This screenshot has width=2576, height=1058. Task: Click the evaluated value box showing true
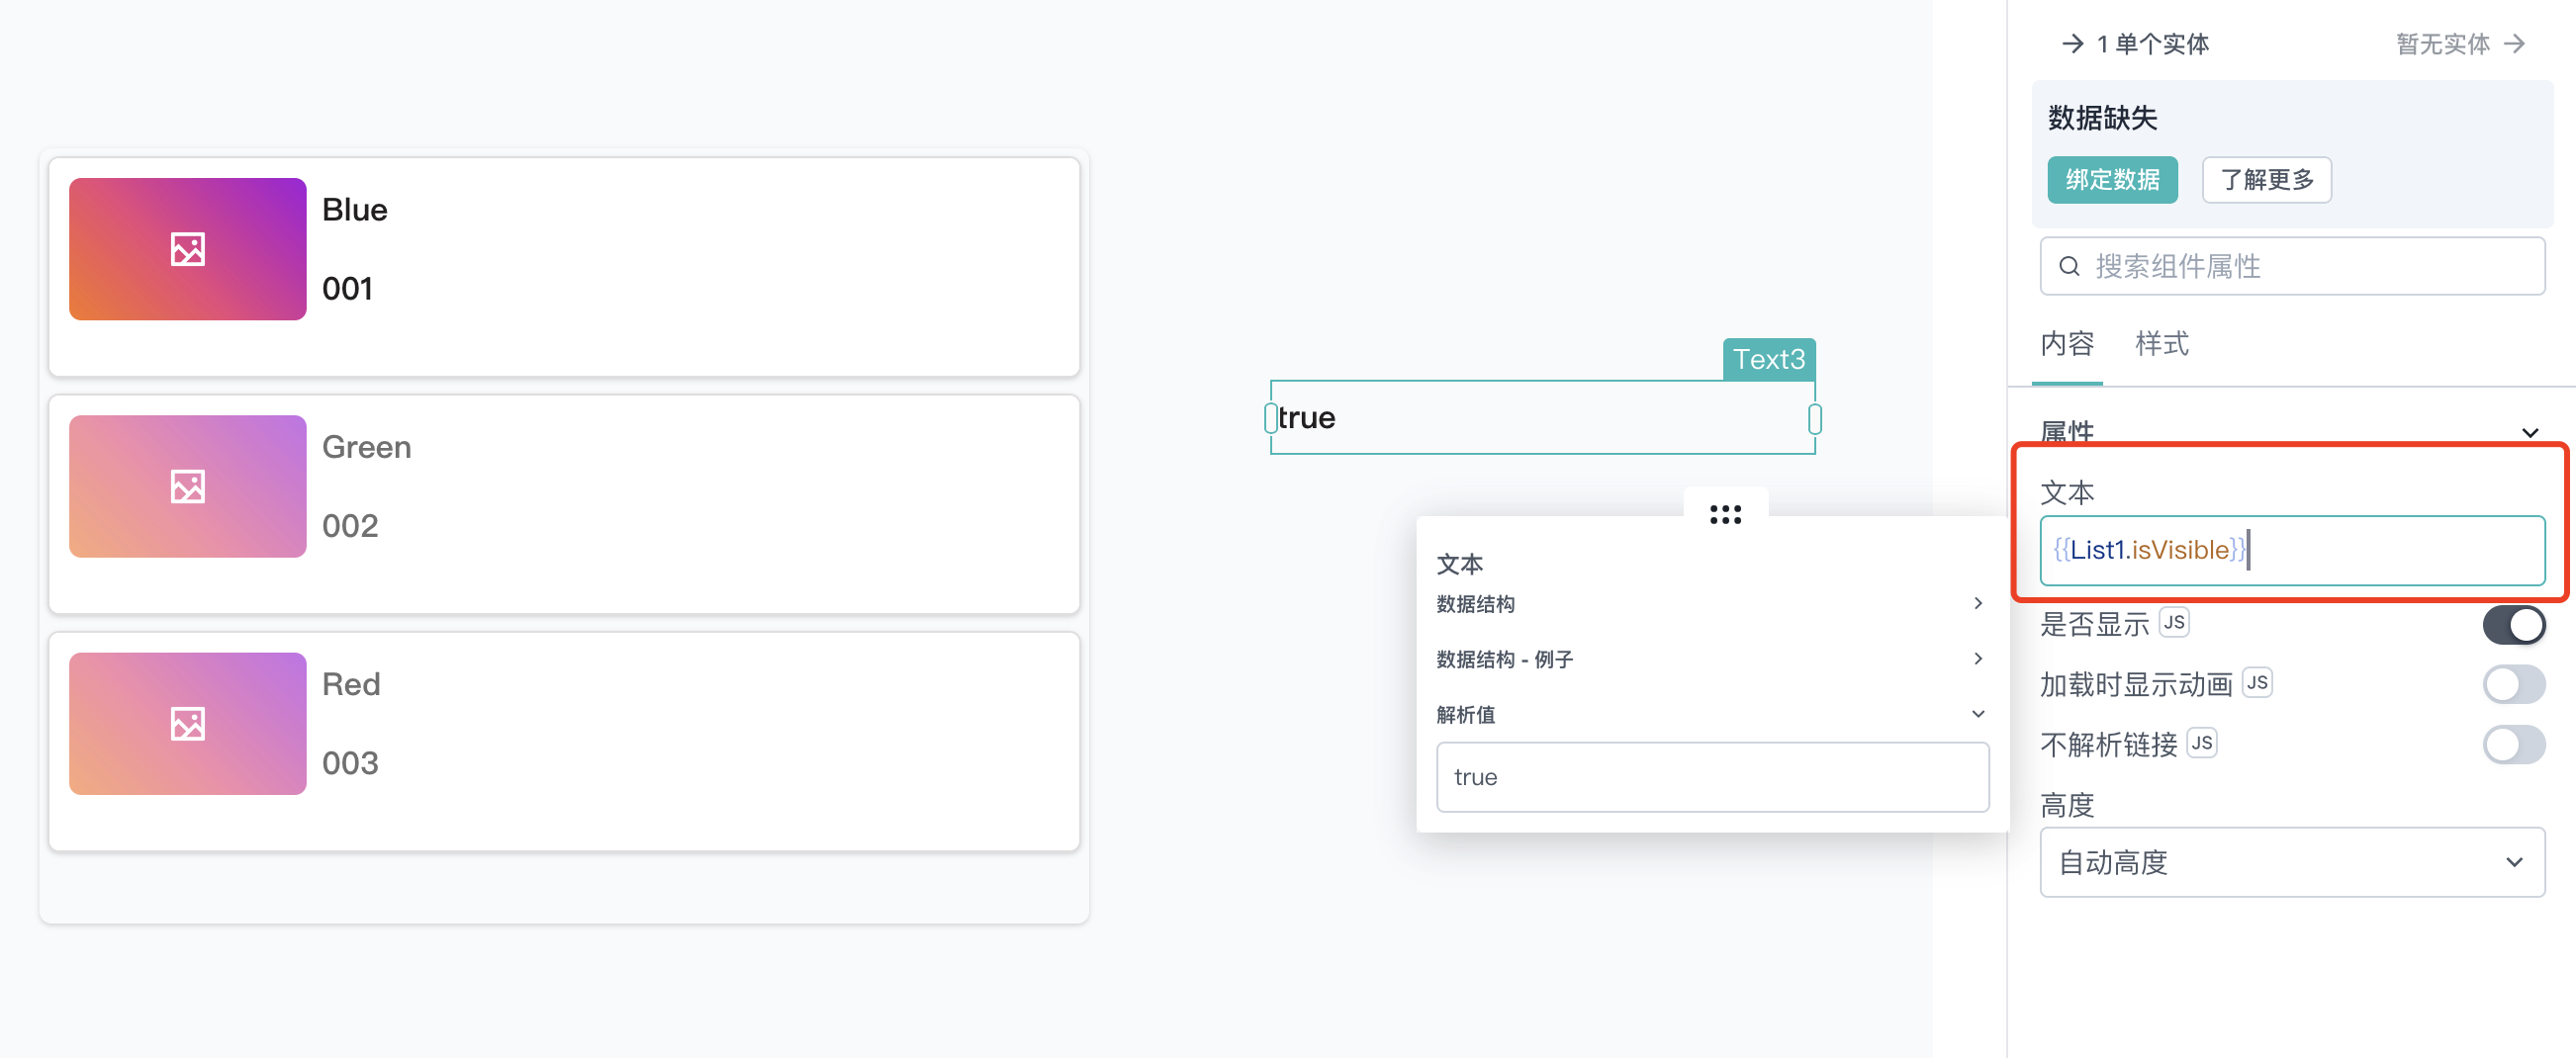click(1712, 777)
